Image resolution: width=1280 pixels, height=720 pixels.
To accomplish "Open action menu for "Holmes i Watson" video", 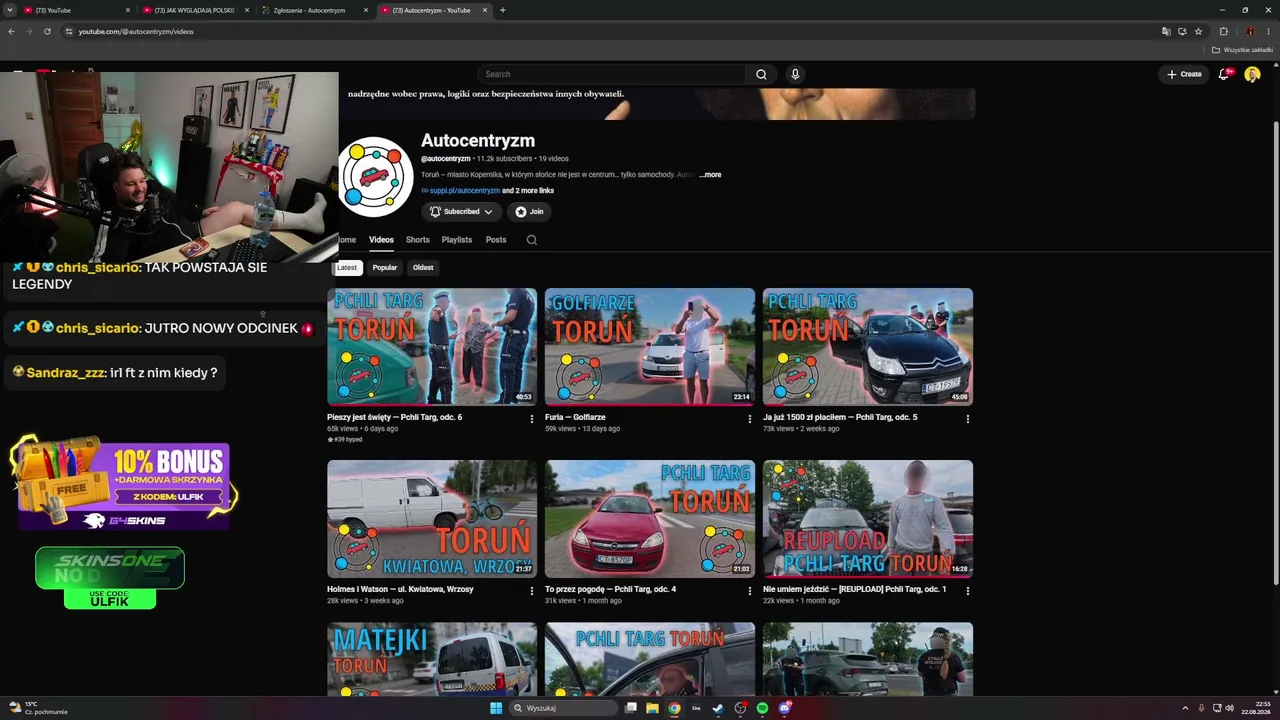I will pyautogui.click(x=532, y=591).
